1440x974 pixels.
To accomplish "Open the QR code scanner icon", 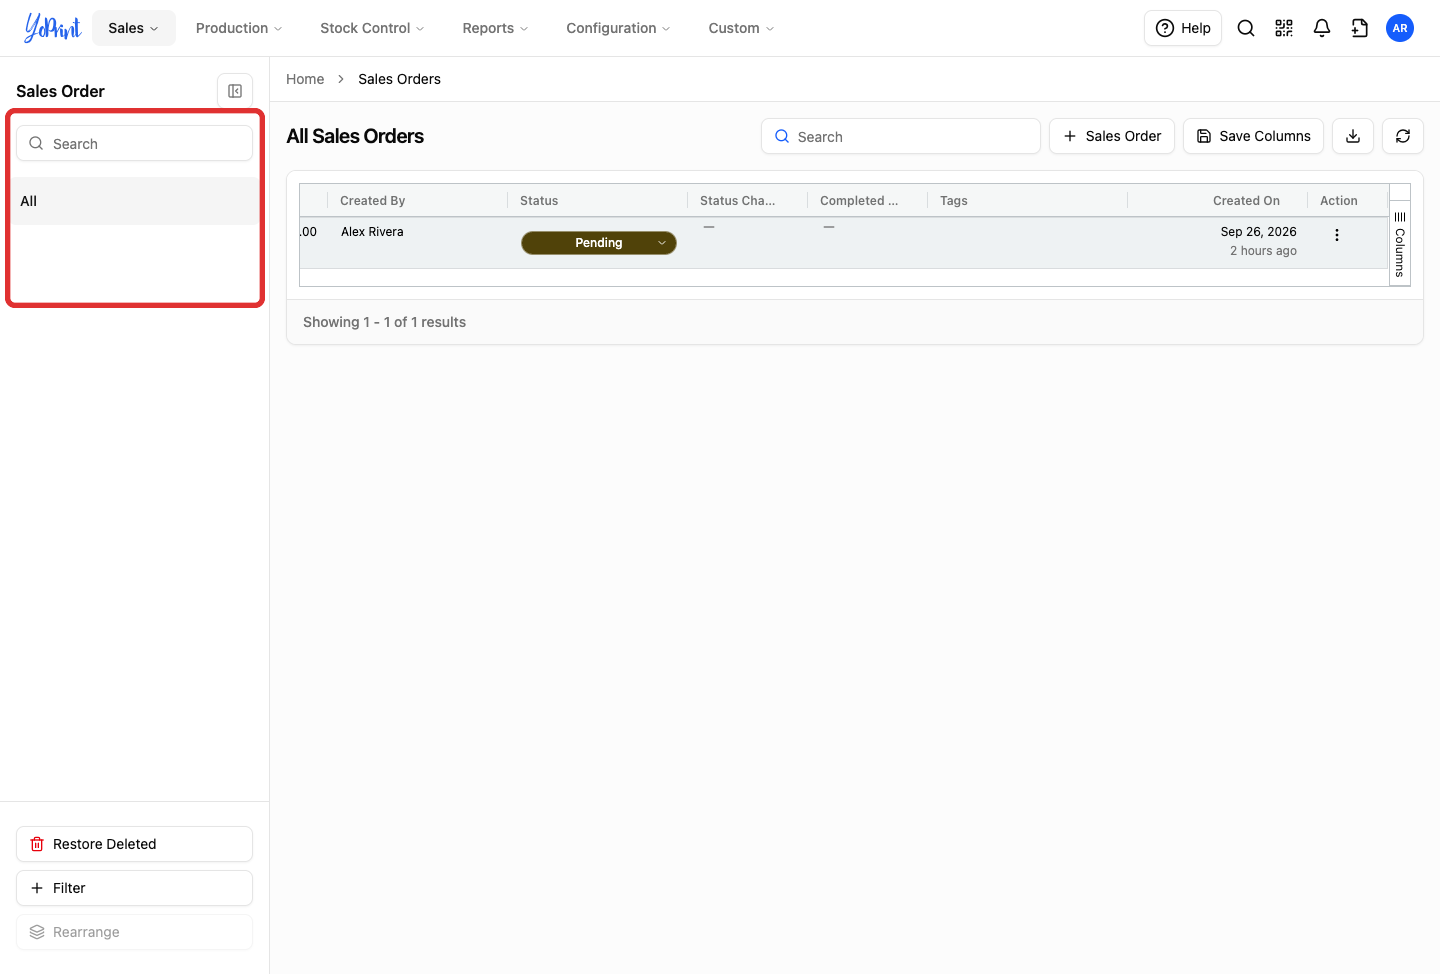I will (1284, 28).
